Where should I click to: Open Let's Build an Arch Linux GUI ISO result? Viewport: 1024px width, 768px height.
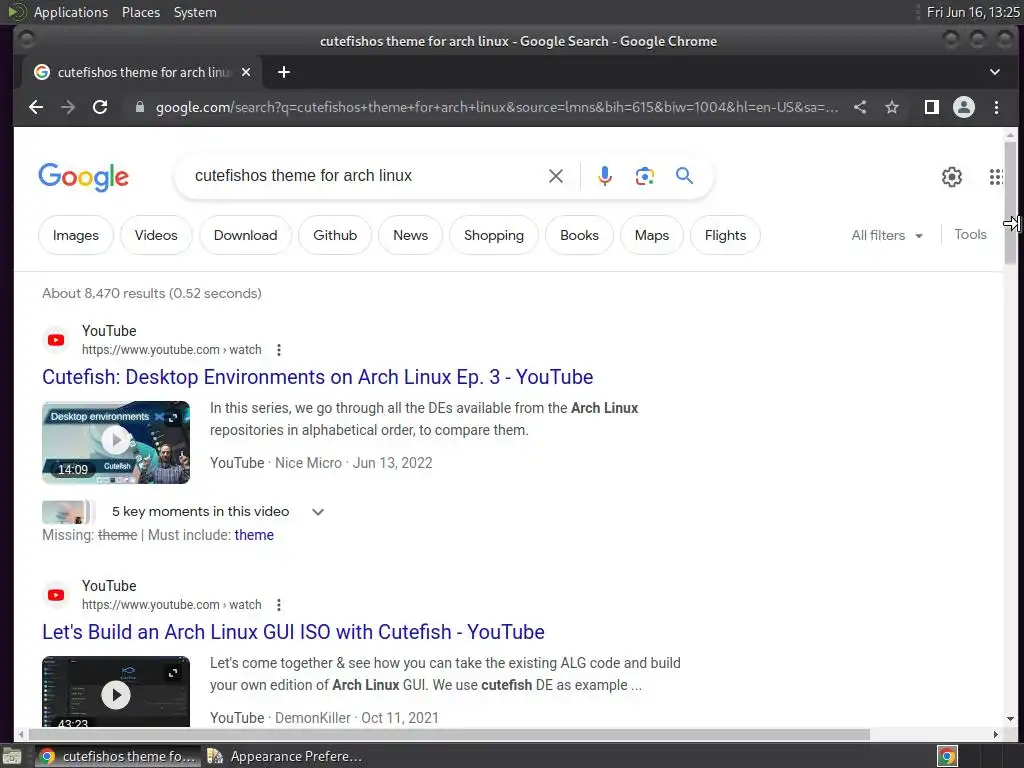click(293, 632)
